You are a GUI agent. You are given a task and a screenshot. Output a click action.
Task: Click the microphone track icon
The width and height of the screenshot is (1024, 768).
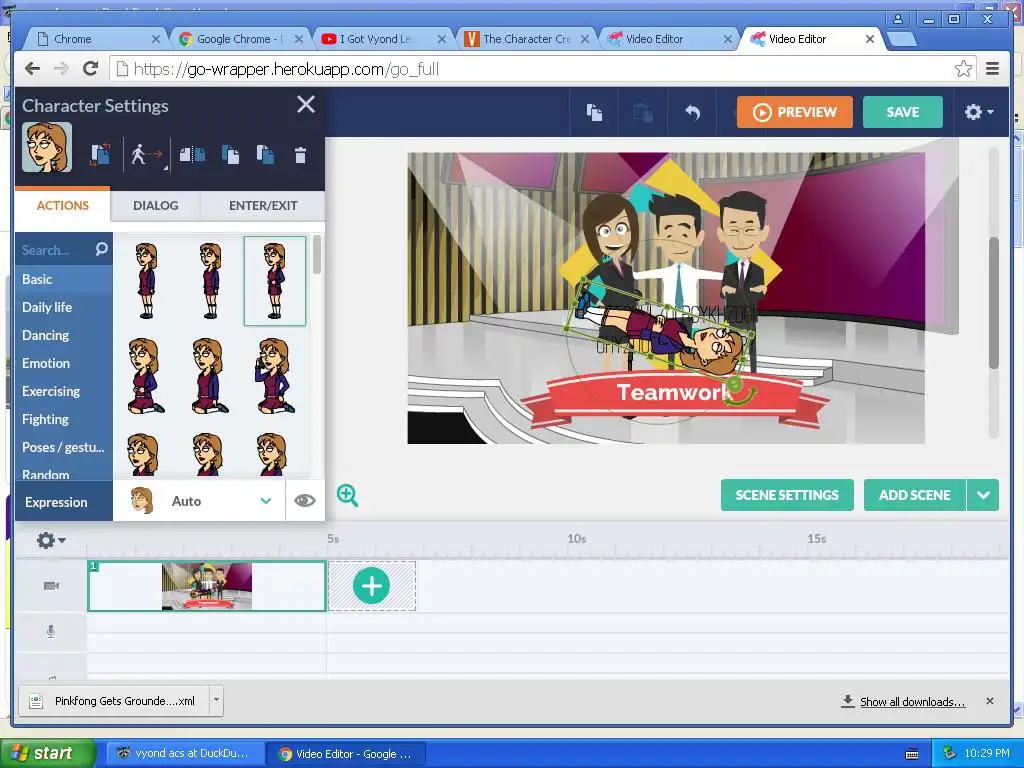point(51,632)
